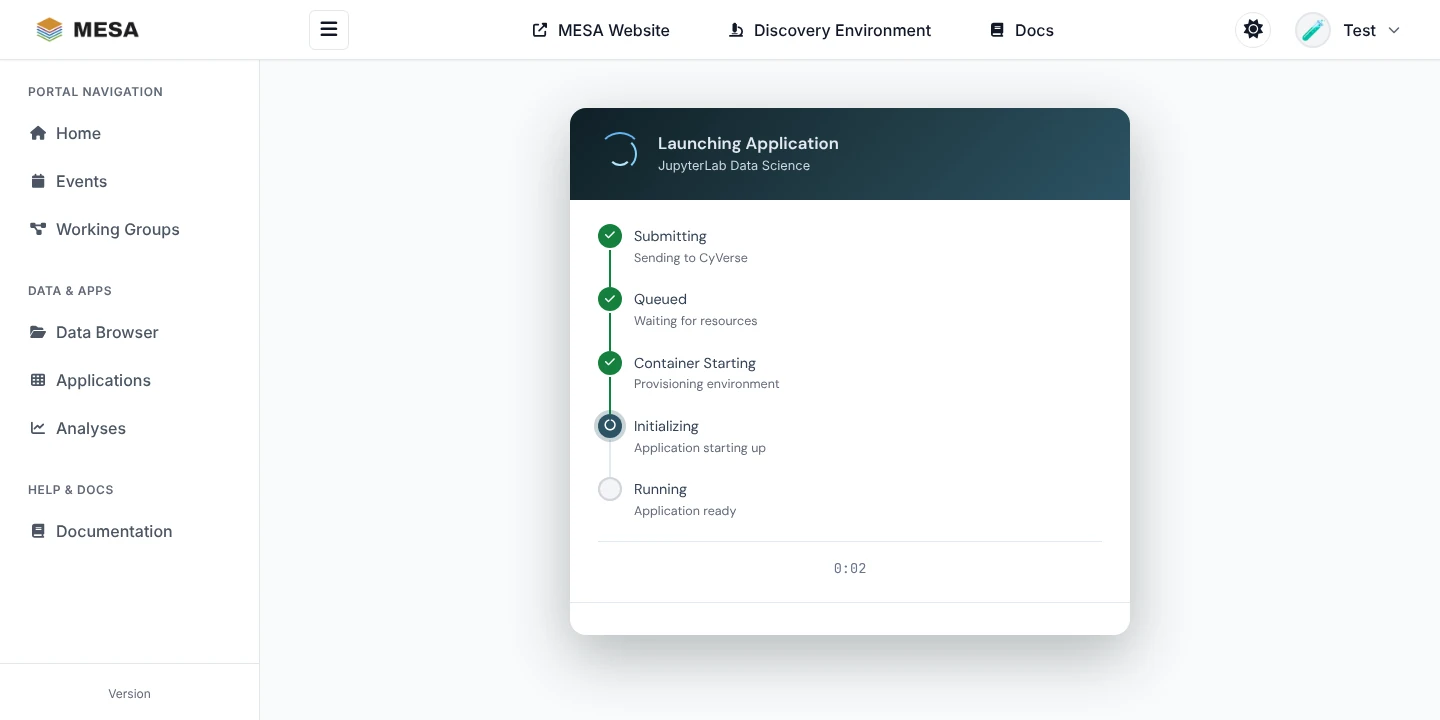Click the Version text in sidebar footer

[130, 694]
